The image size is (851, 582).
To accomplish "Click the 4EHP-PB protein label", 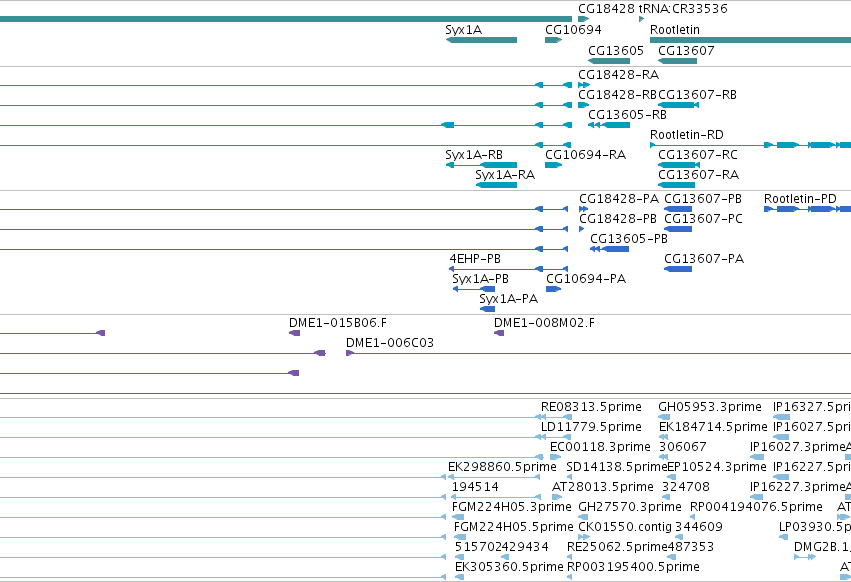I will pos(475,259).
